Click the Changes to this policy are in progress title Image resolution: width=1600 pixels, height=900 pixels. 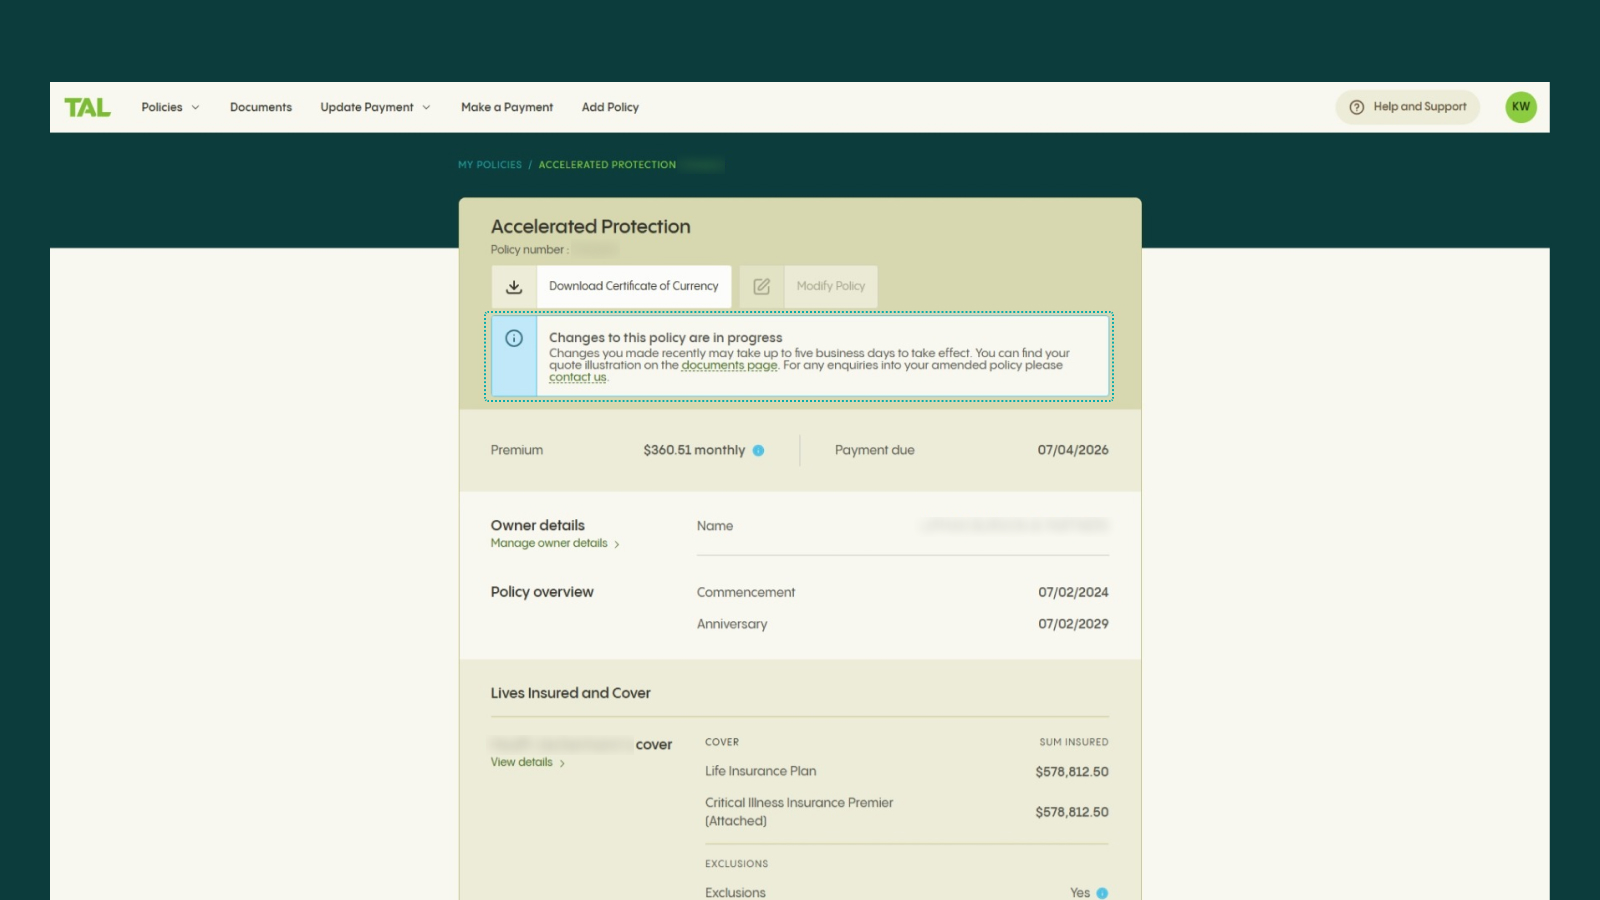tap(665, 338)
